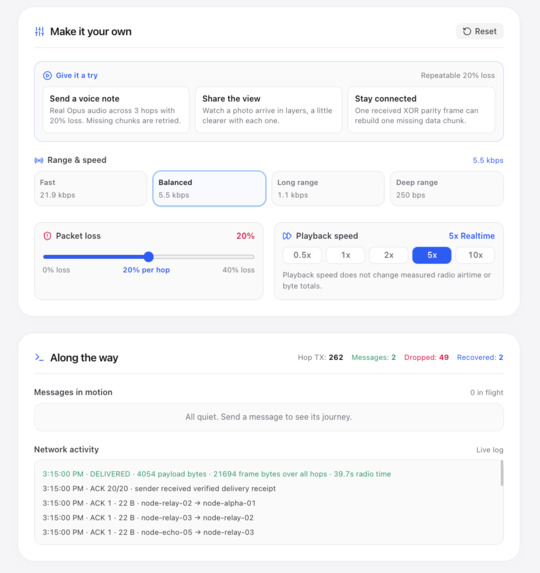Click the packet loss slider handle
Screen dimensions: 540x573
[x=148, y=257]
